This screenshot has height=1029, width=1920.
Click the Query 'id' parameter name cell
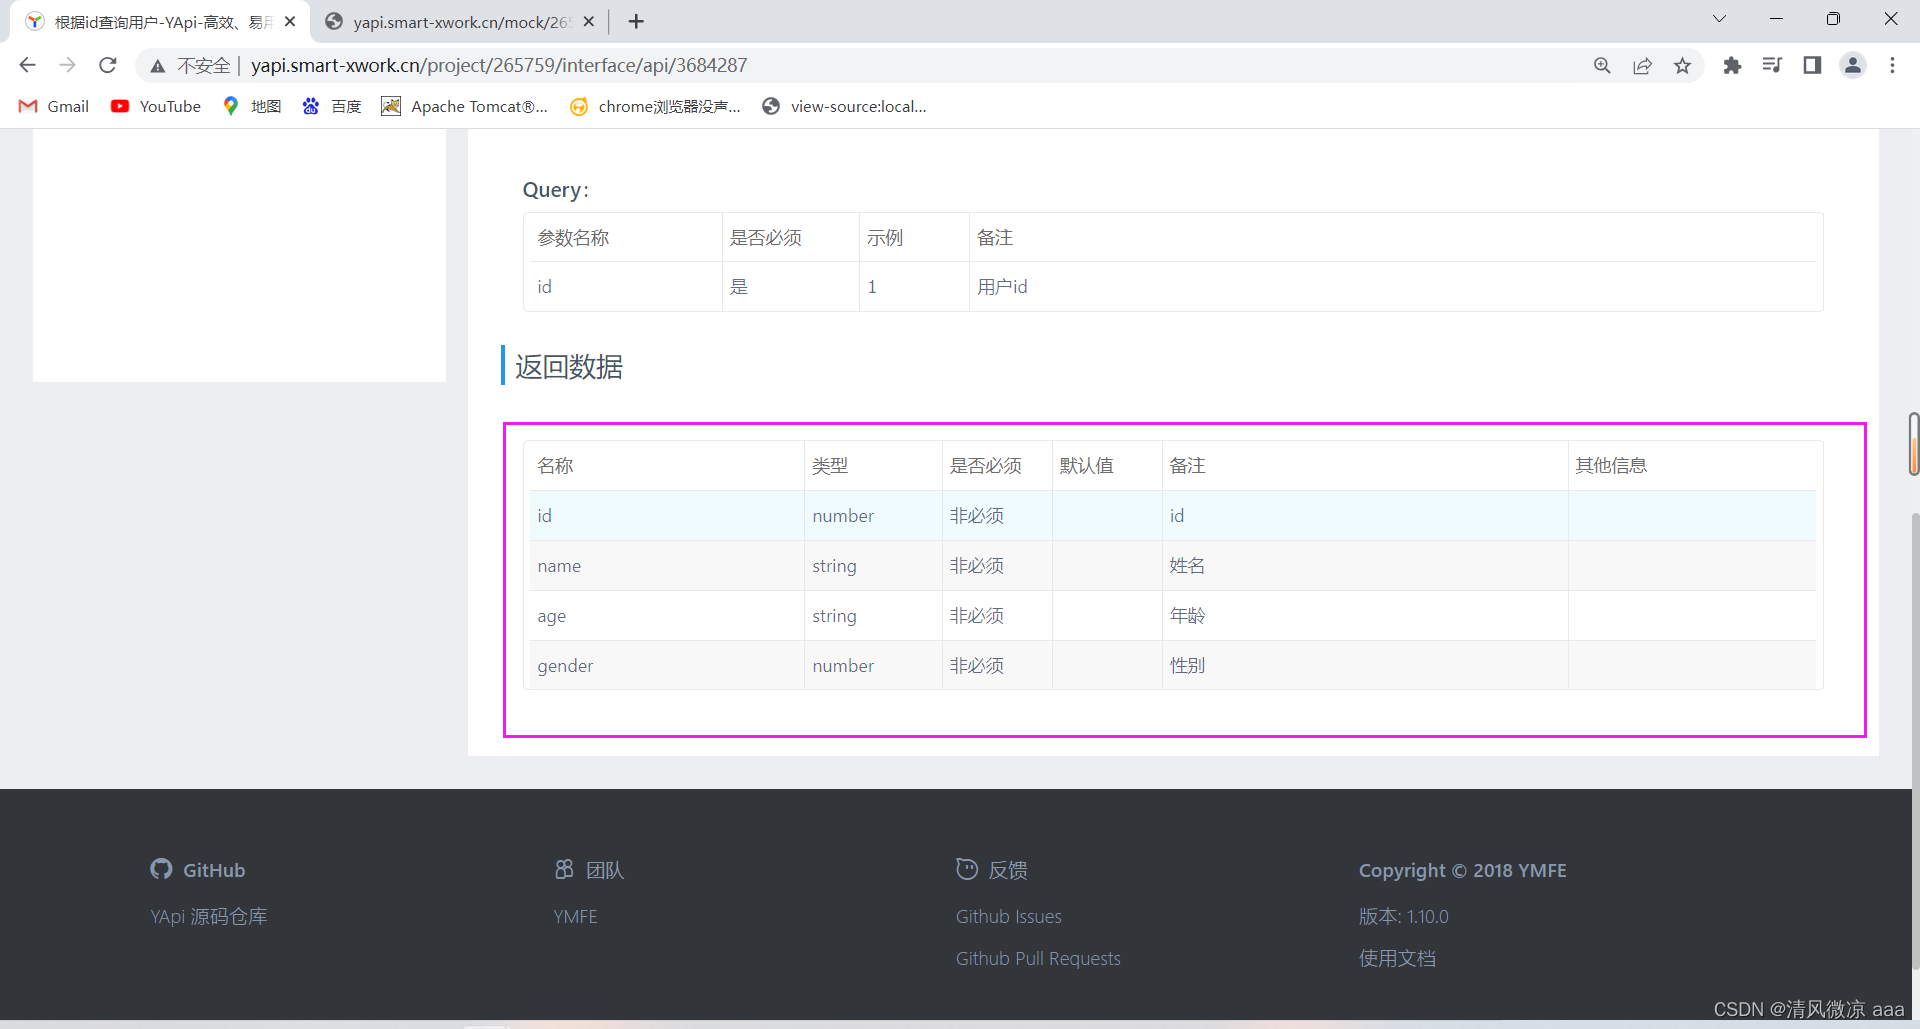(x=626, y=287)
